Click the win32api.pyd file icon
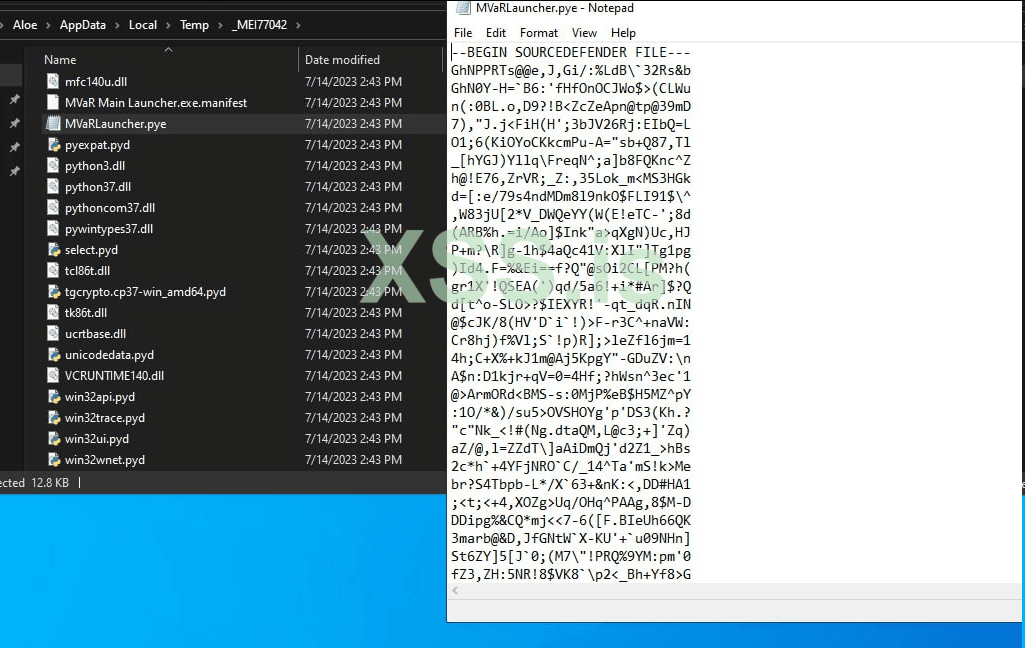The image size is (1025, 648). coord(54,396)
